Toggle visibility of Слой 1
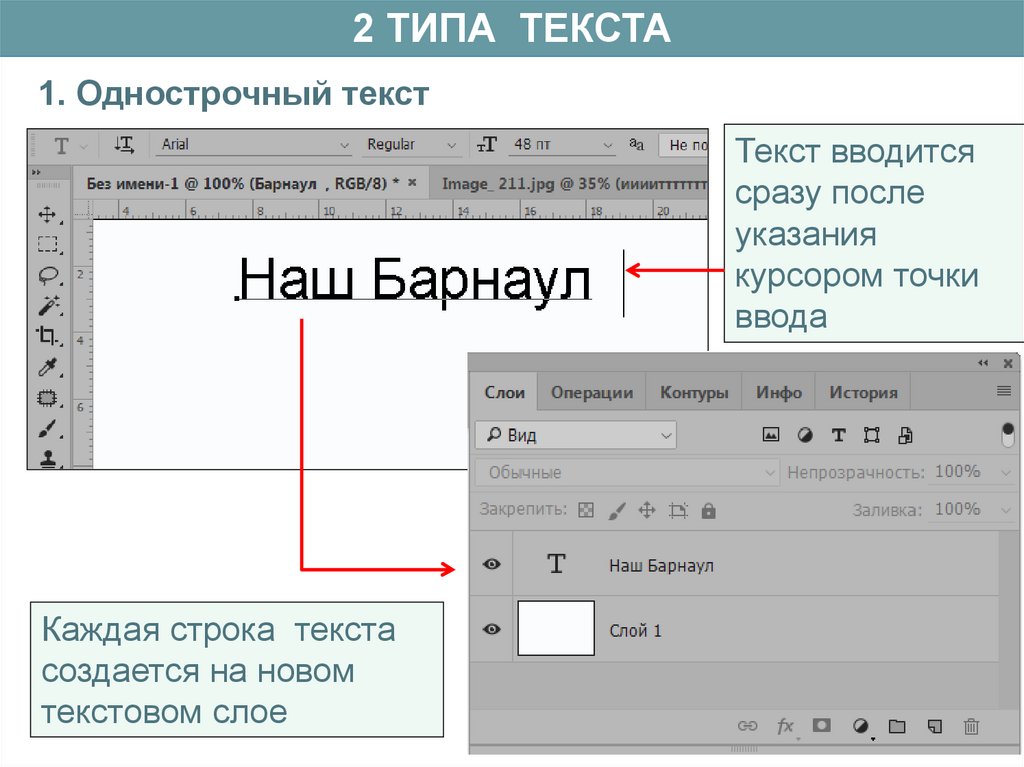 491,630
